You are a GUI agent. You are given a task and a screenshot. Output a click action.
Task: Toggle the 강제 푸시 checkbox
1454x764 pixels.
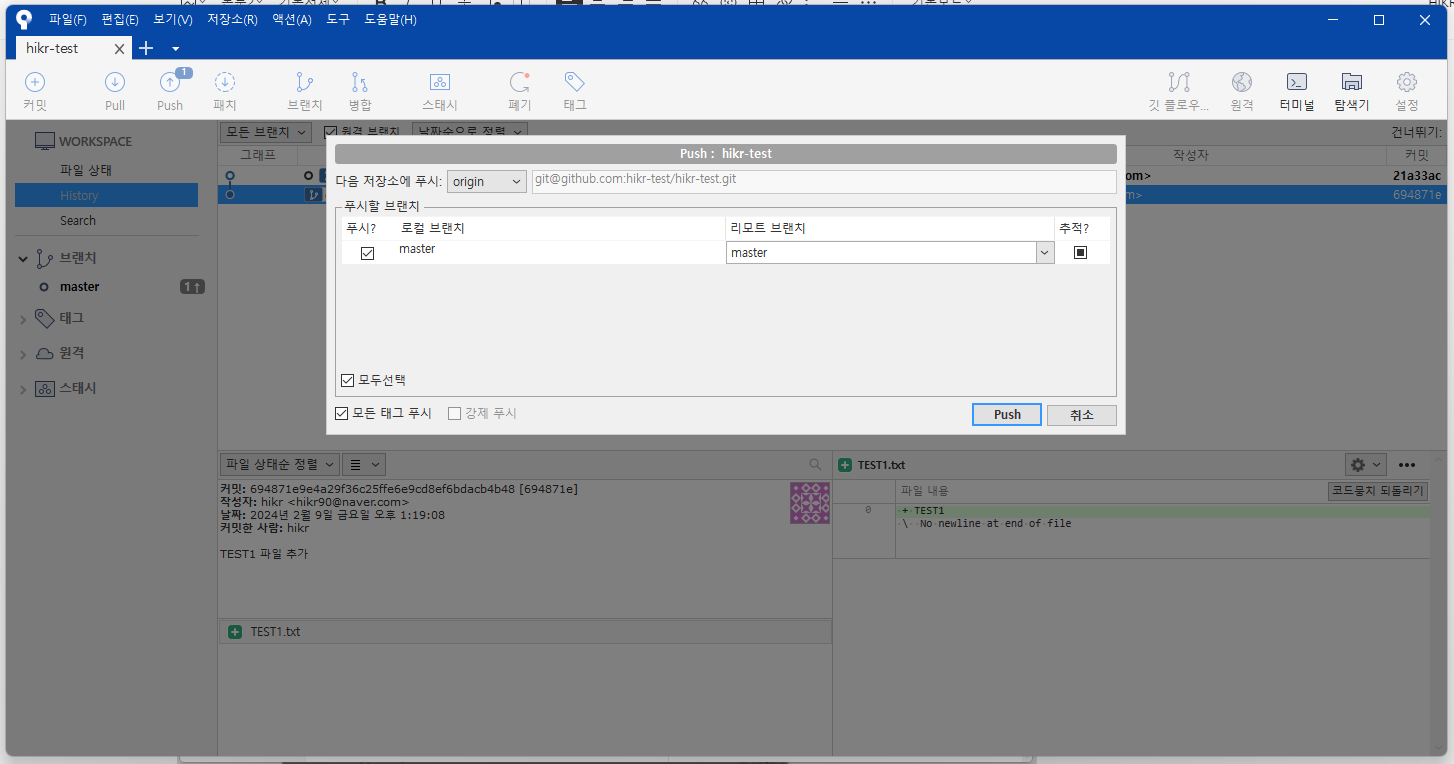[454, 413]
